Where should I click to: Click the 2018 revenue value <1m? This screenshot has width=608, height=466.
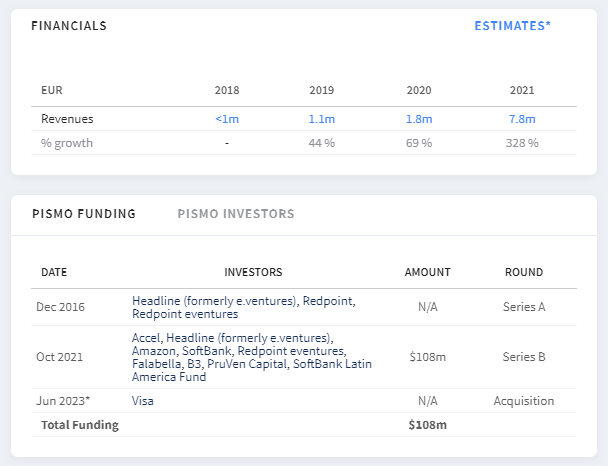click(x=227, y=119)
